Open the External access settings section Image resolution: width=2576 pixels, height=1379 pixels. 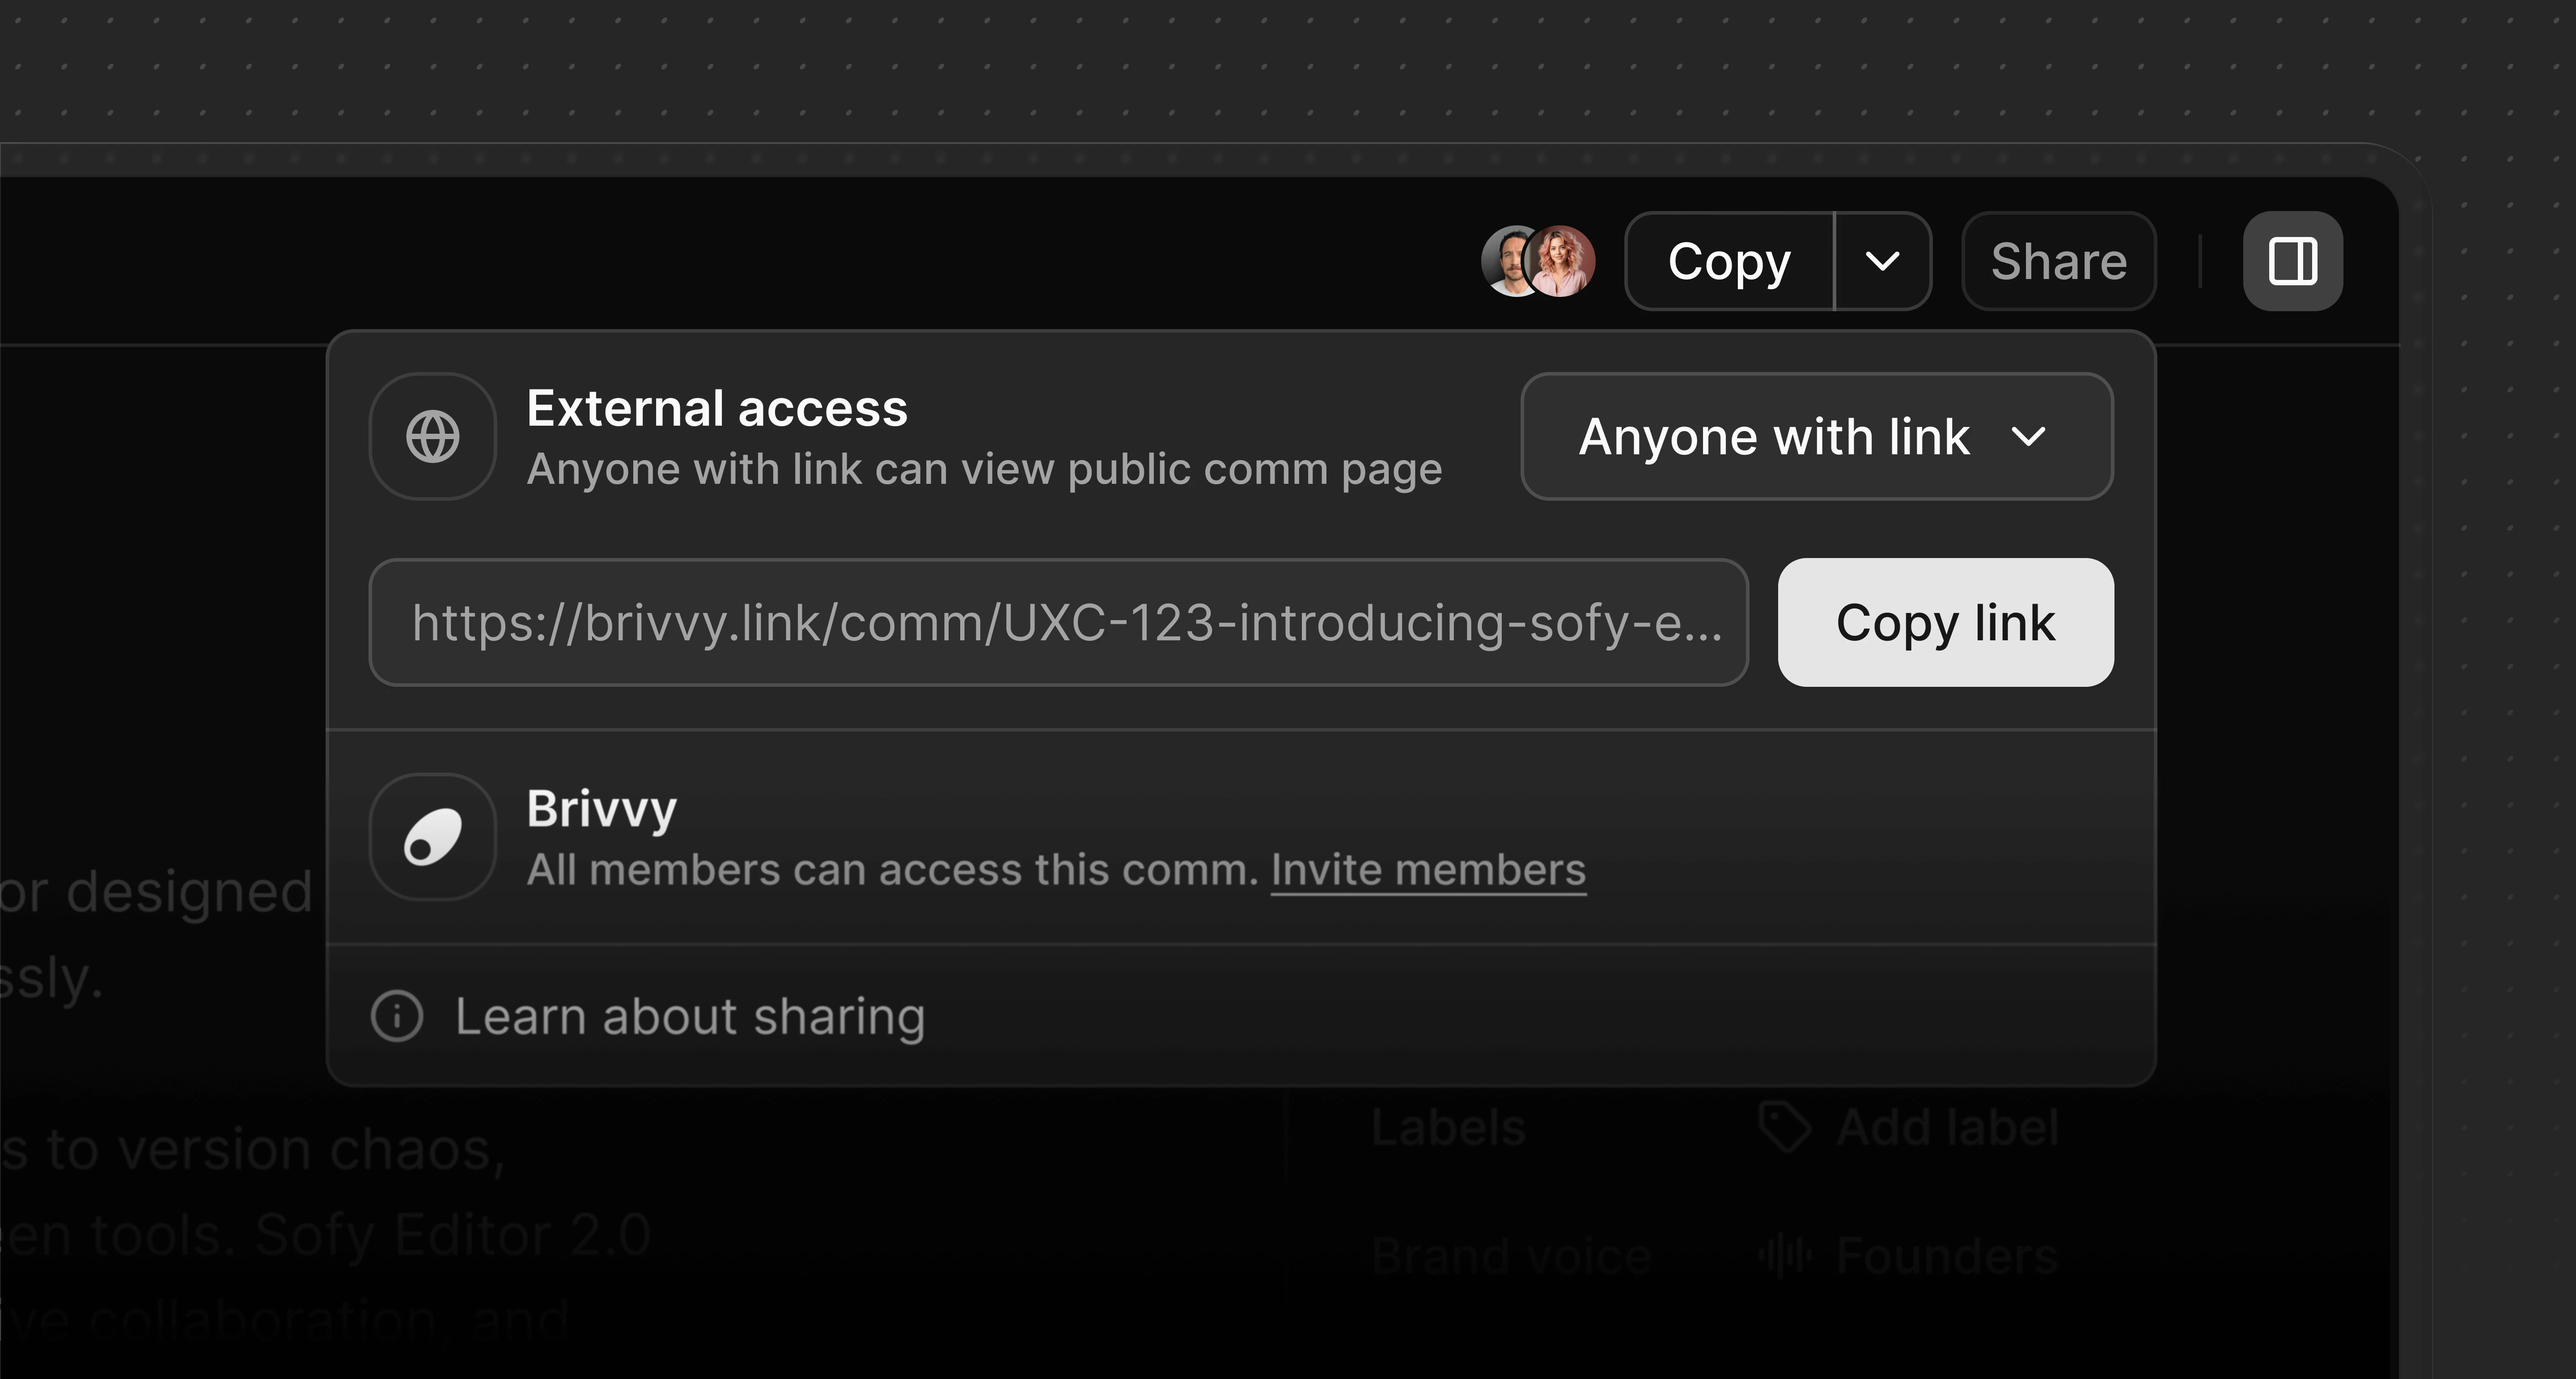click(717, 408)
